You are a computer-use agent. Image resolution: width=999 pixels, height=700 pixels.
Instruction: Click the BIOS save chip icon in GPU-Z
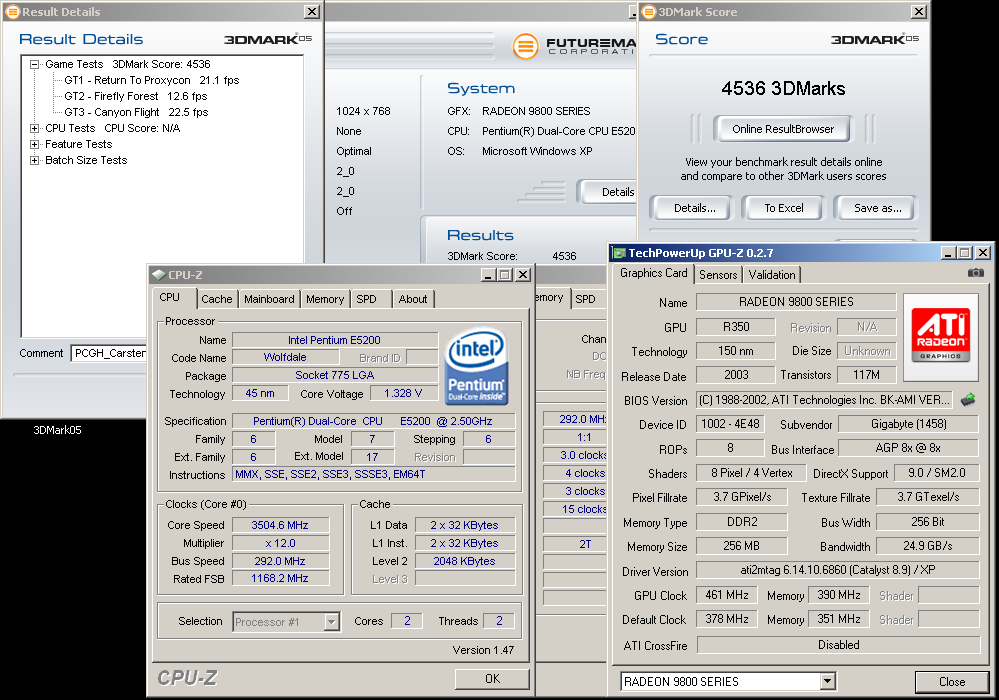pyautogui.click(x=968, y=399)
